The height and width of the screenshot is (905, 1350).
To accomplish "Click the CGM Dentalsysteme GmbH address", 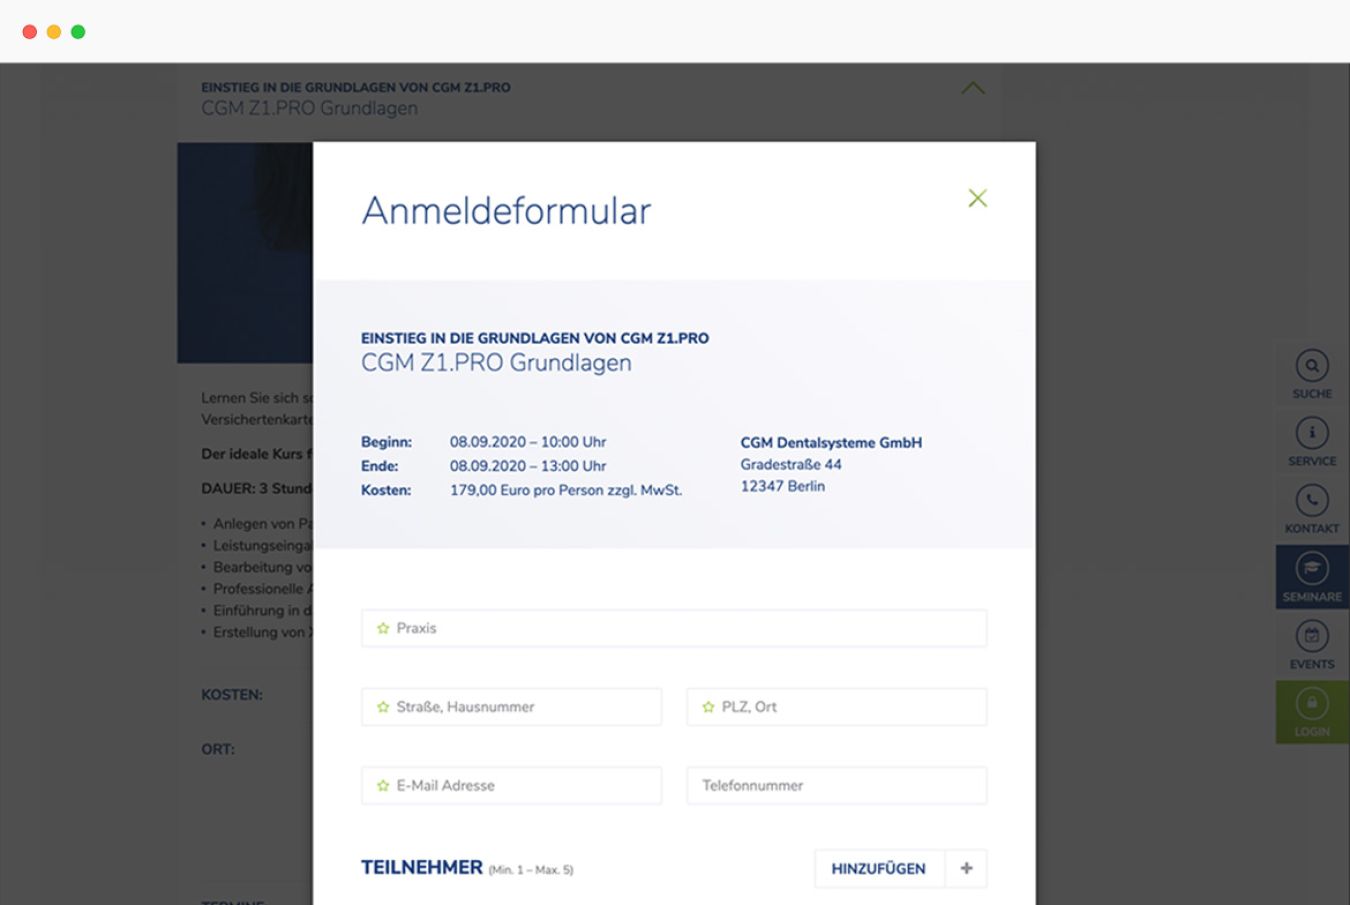I will click(830, 464).
